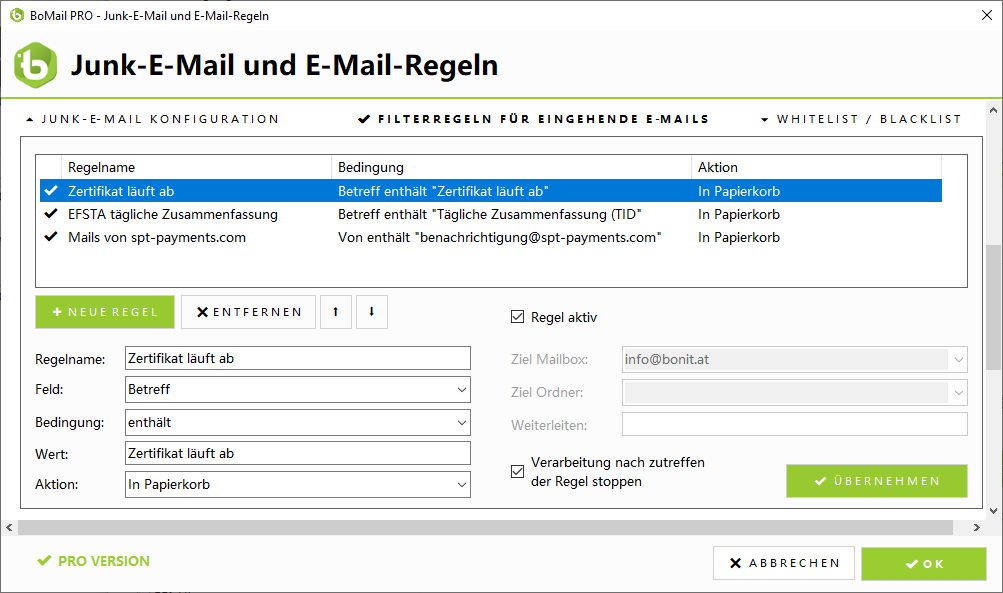Image resolution: width=1003 pixels, height=593 pixels.
Task: Expand the Whitelist / Blacklist section
Action: (861, 119)
